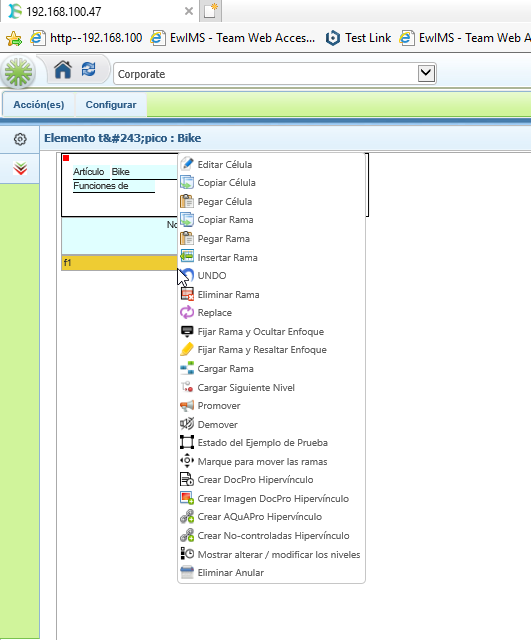Image resolution: width=531 pixels, height=640 pixels.
Task: Click the red-green double chevron sidebar icon
Action: 20,168
